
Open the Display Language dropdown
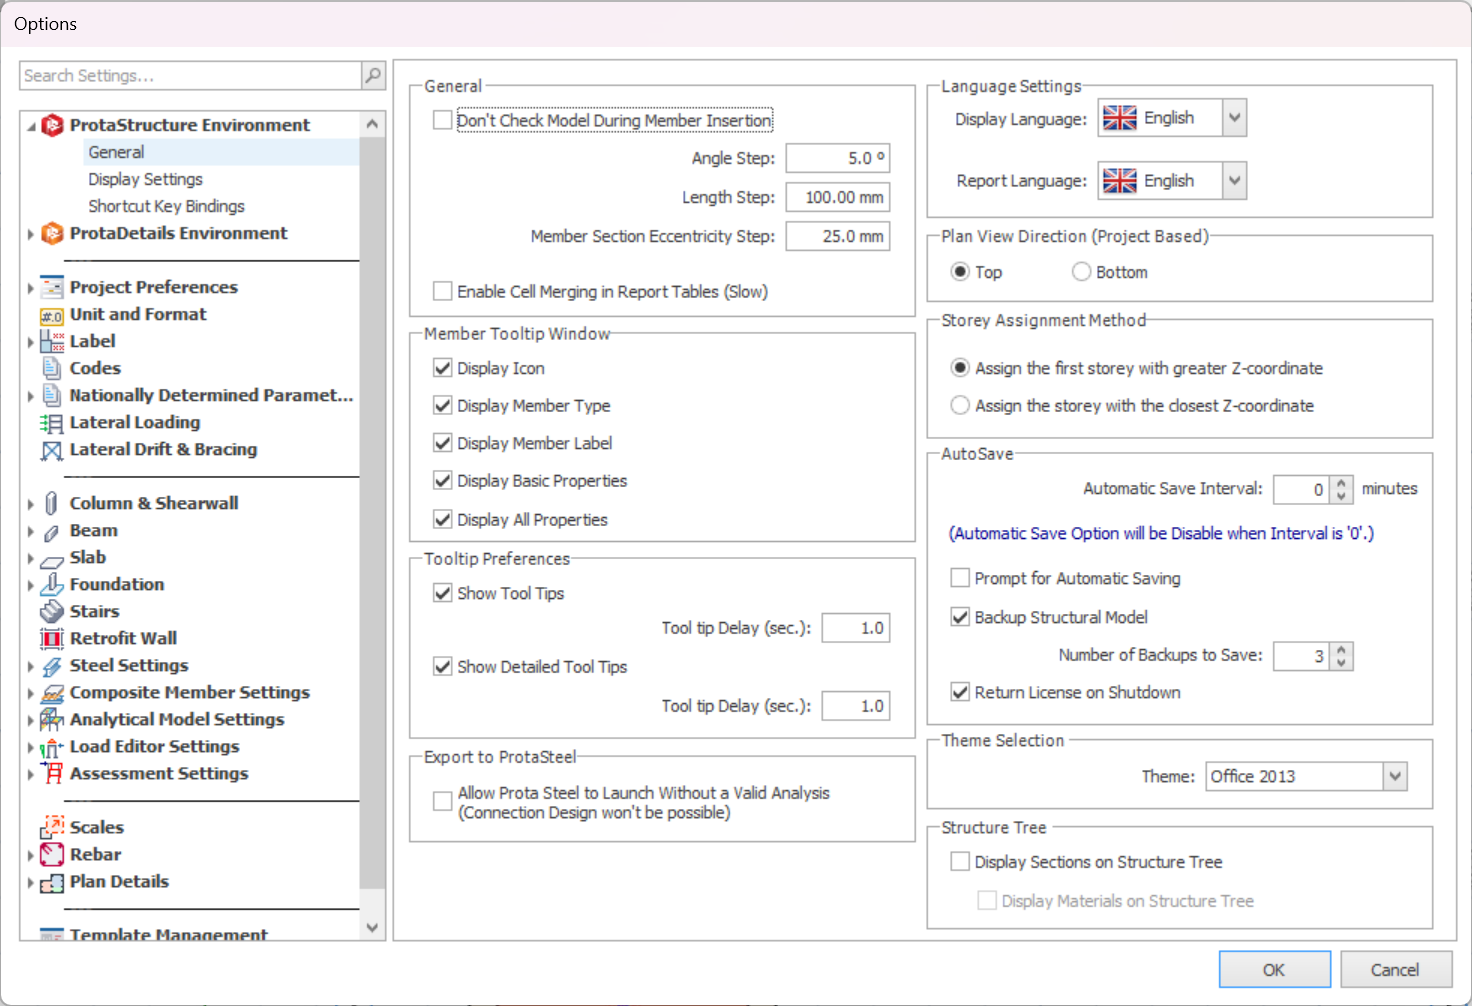tap(1234, 118)
